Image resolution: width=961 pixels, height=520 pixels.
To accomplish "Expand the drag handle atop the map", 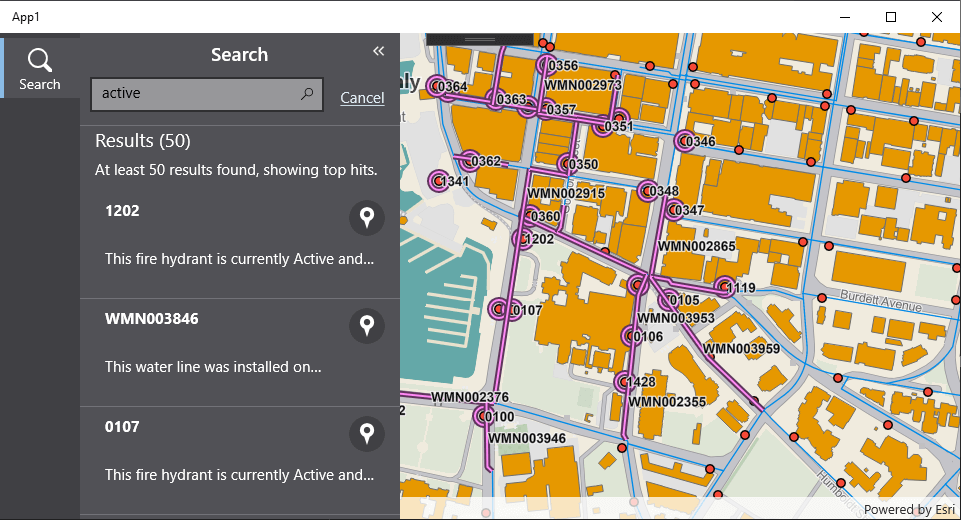I will [x=480, y=39].
